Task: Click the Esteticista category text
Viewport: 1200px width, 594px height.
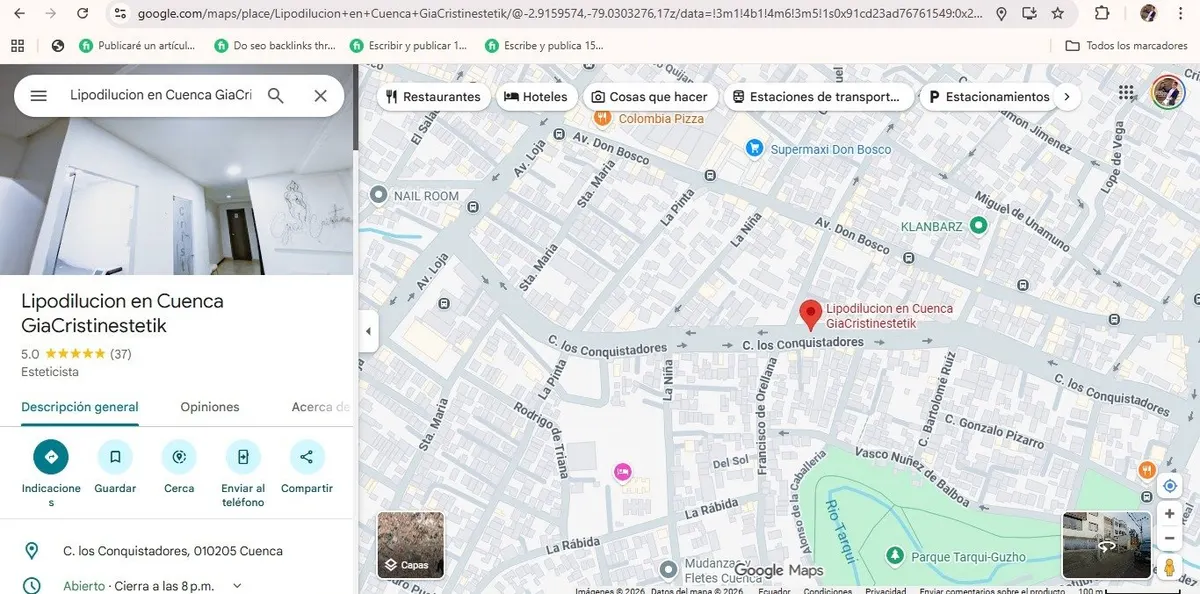Action: click(x=50, y=372)
